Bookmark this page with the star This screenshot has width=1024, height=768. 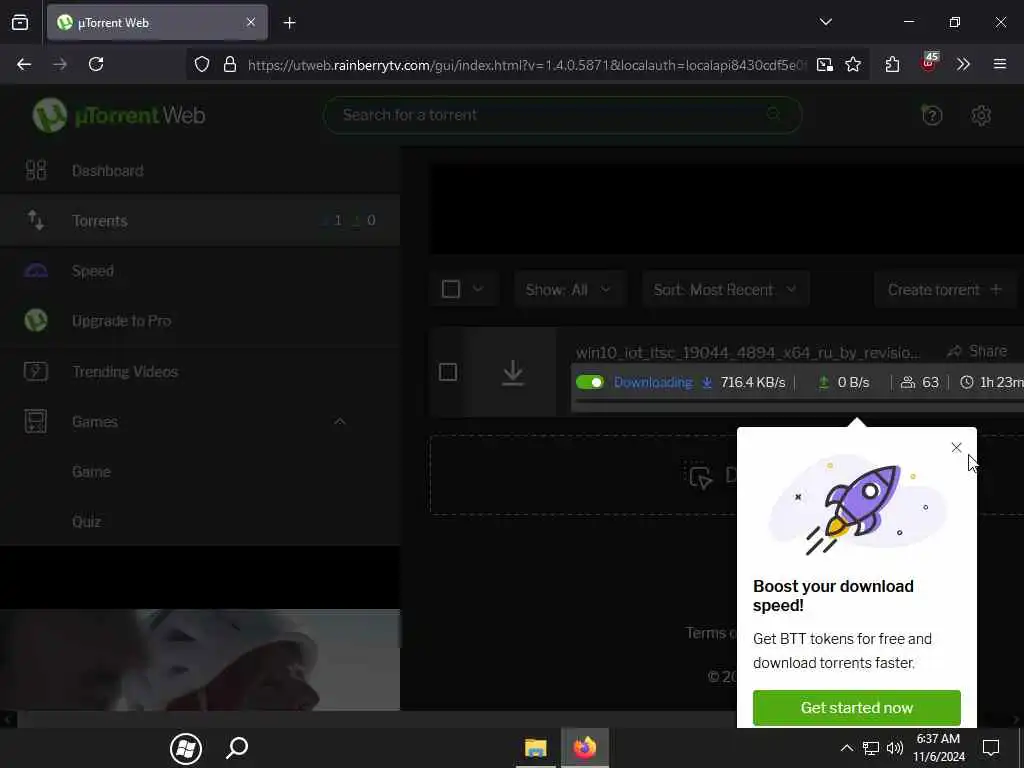[x=853, y=64]
